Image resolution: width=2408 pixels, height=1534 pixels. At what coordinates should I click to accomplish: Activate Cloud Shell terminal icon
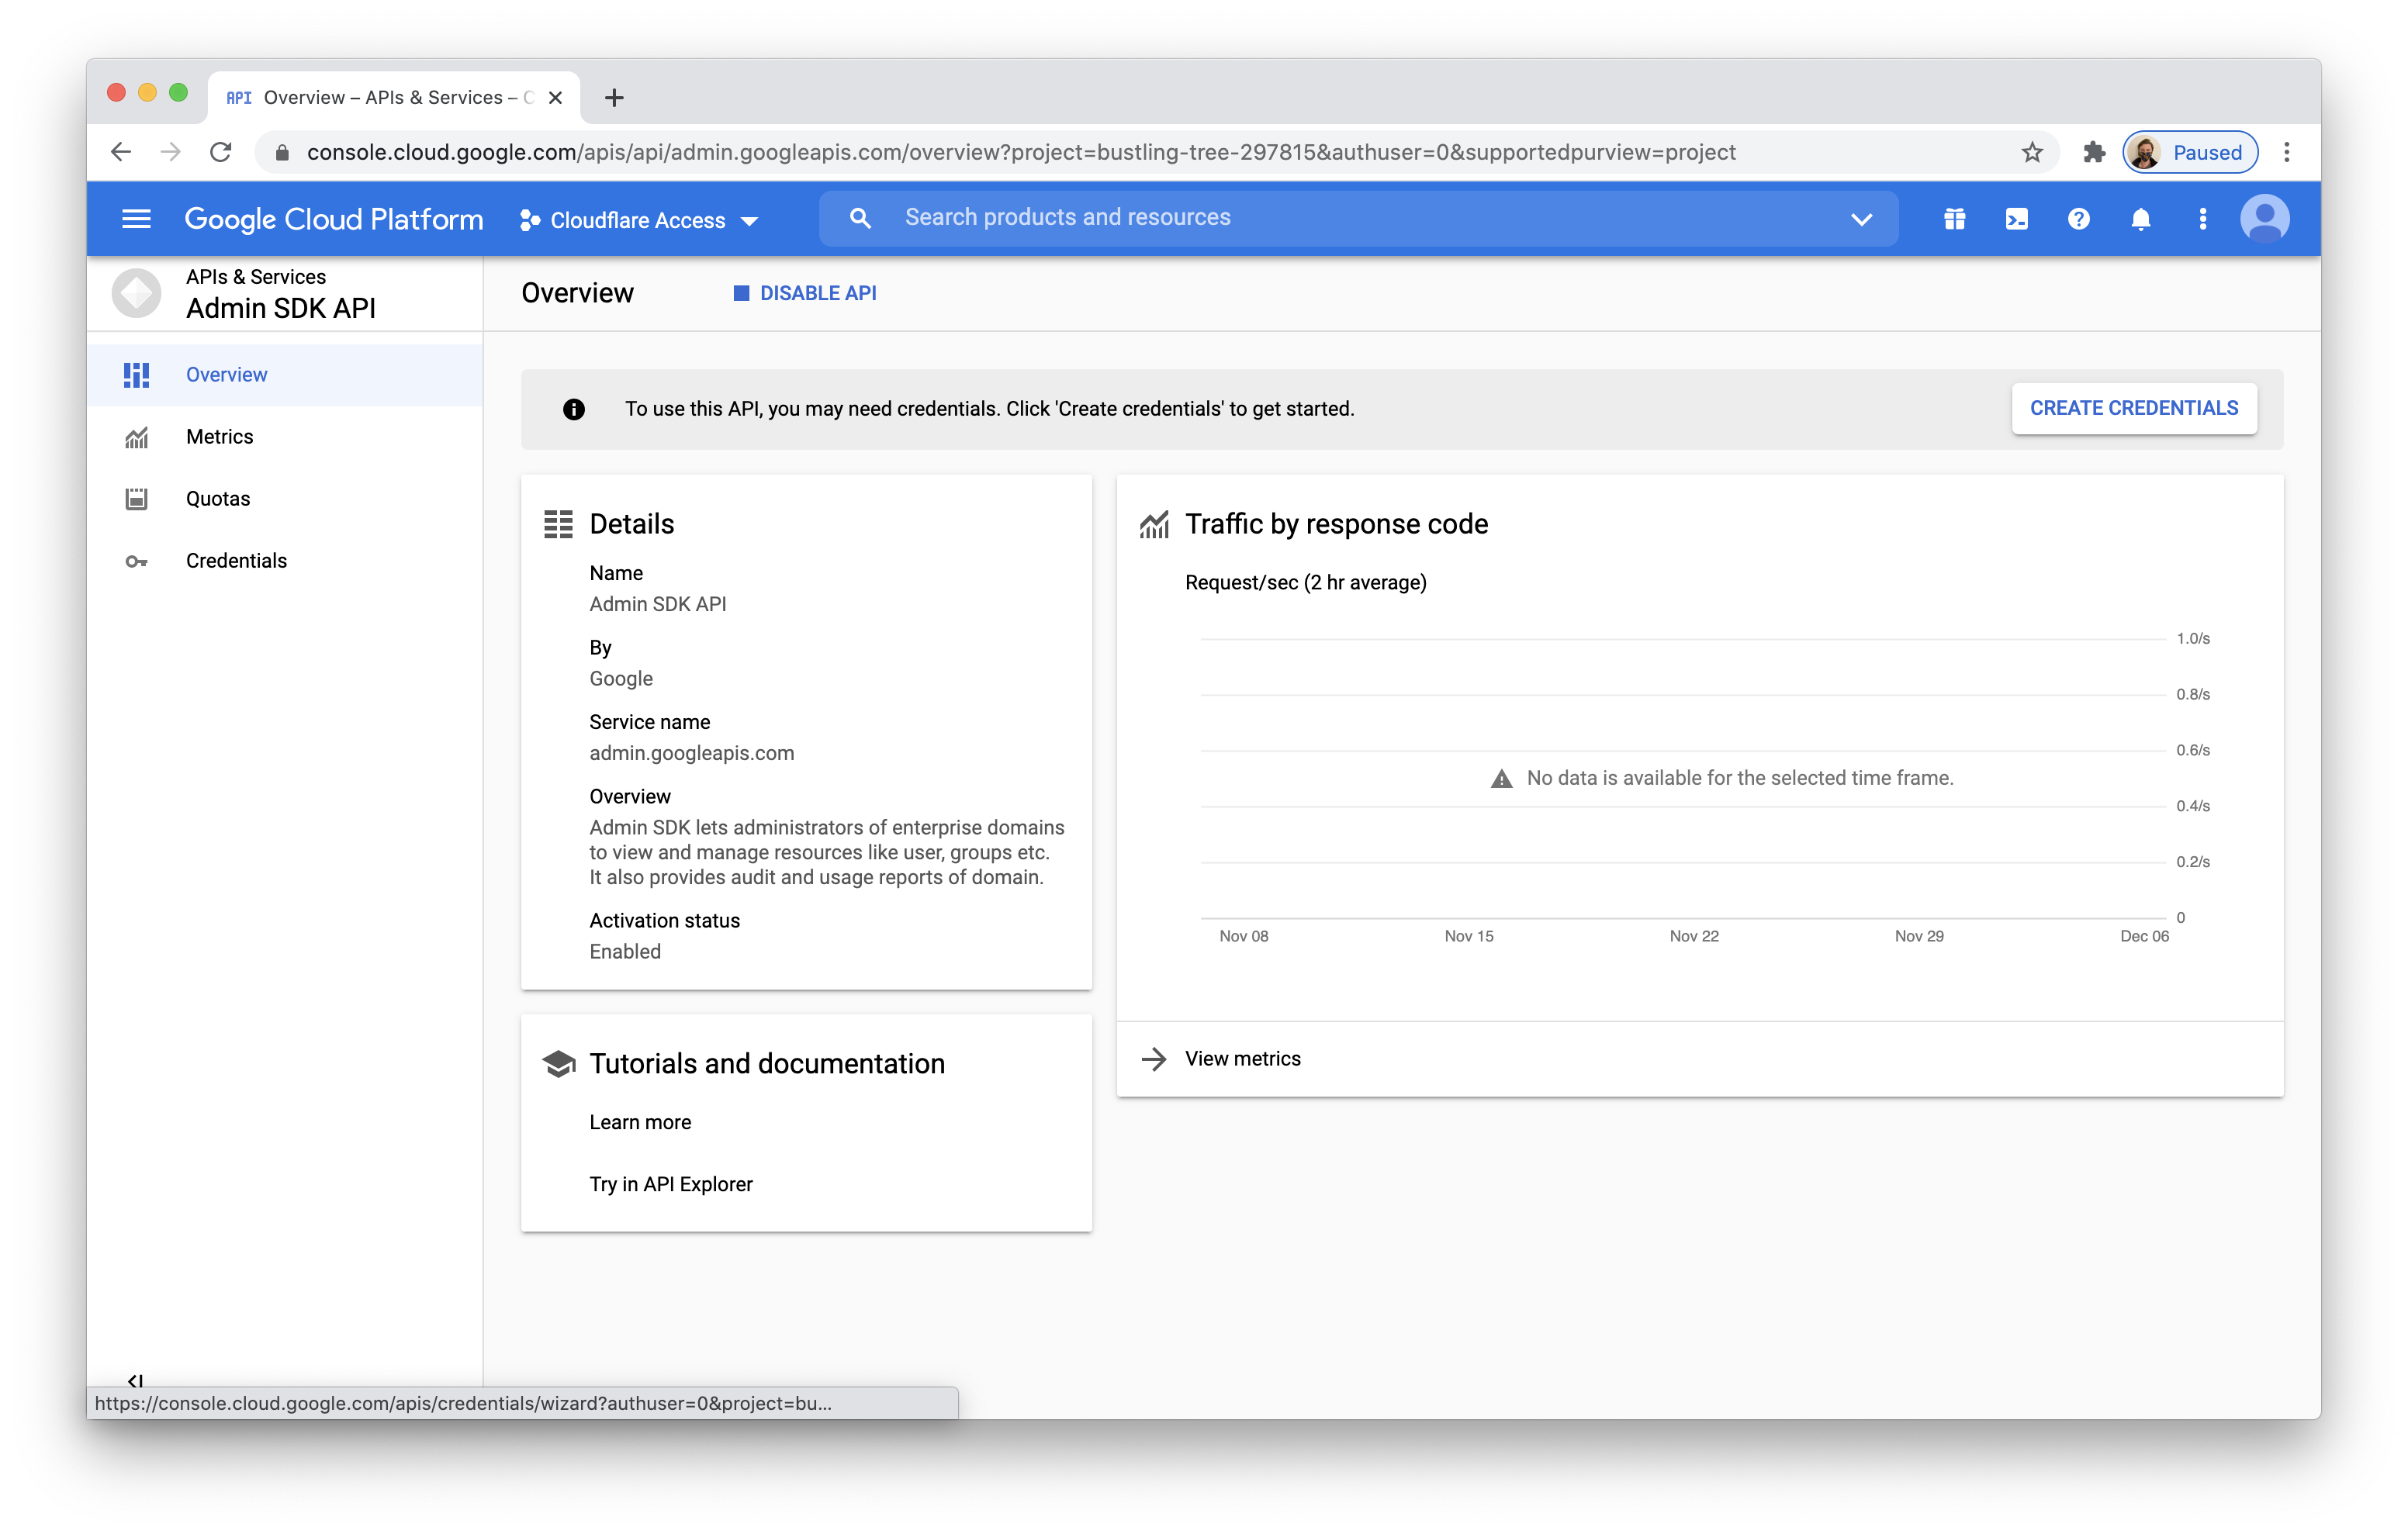pyautogui.click(x=2016, y=219)
